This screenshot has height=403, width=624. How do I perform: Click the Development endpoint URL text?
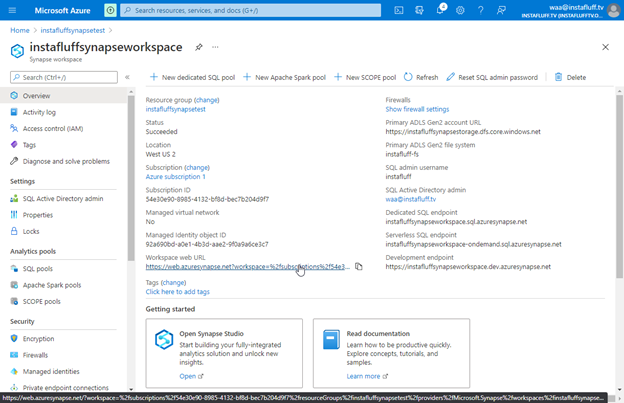468,267
